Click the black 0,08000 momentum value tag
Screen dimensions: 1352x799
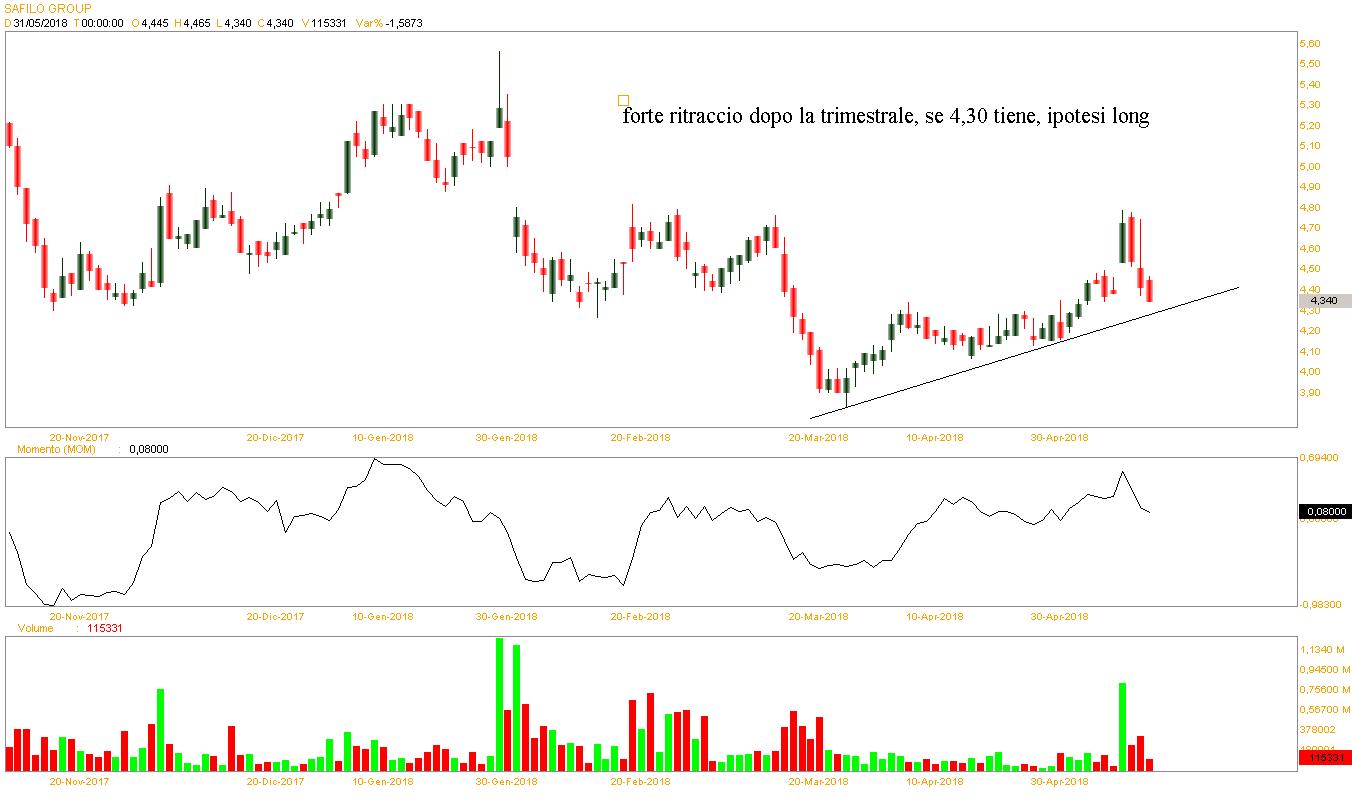tap(1323, 512)
